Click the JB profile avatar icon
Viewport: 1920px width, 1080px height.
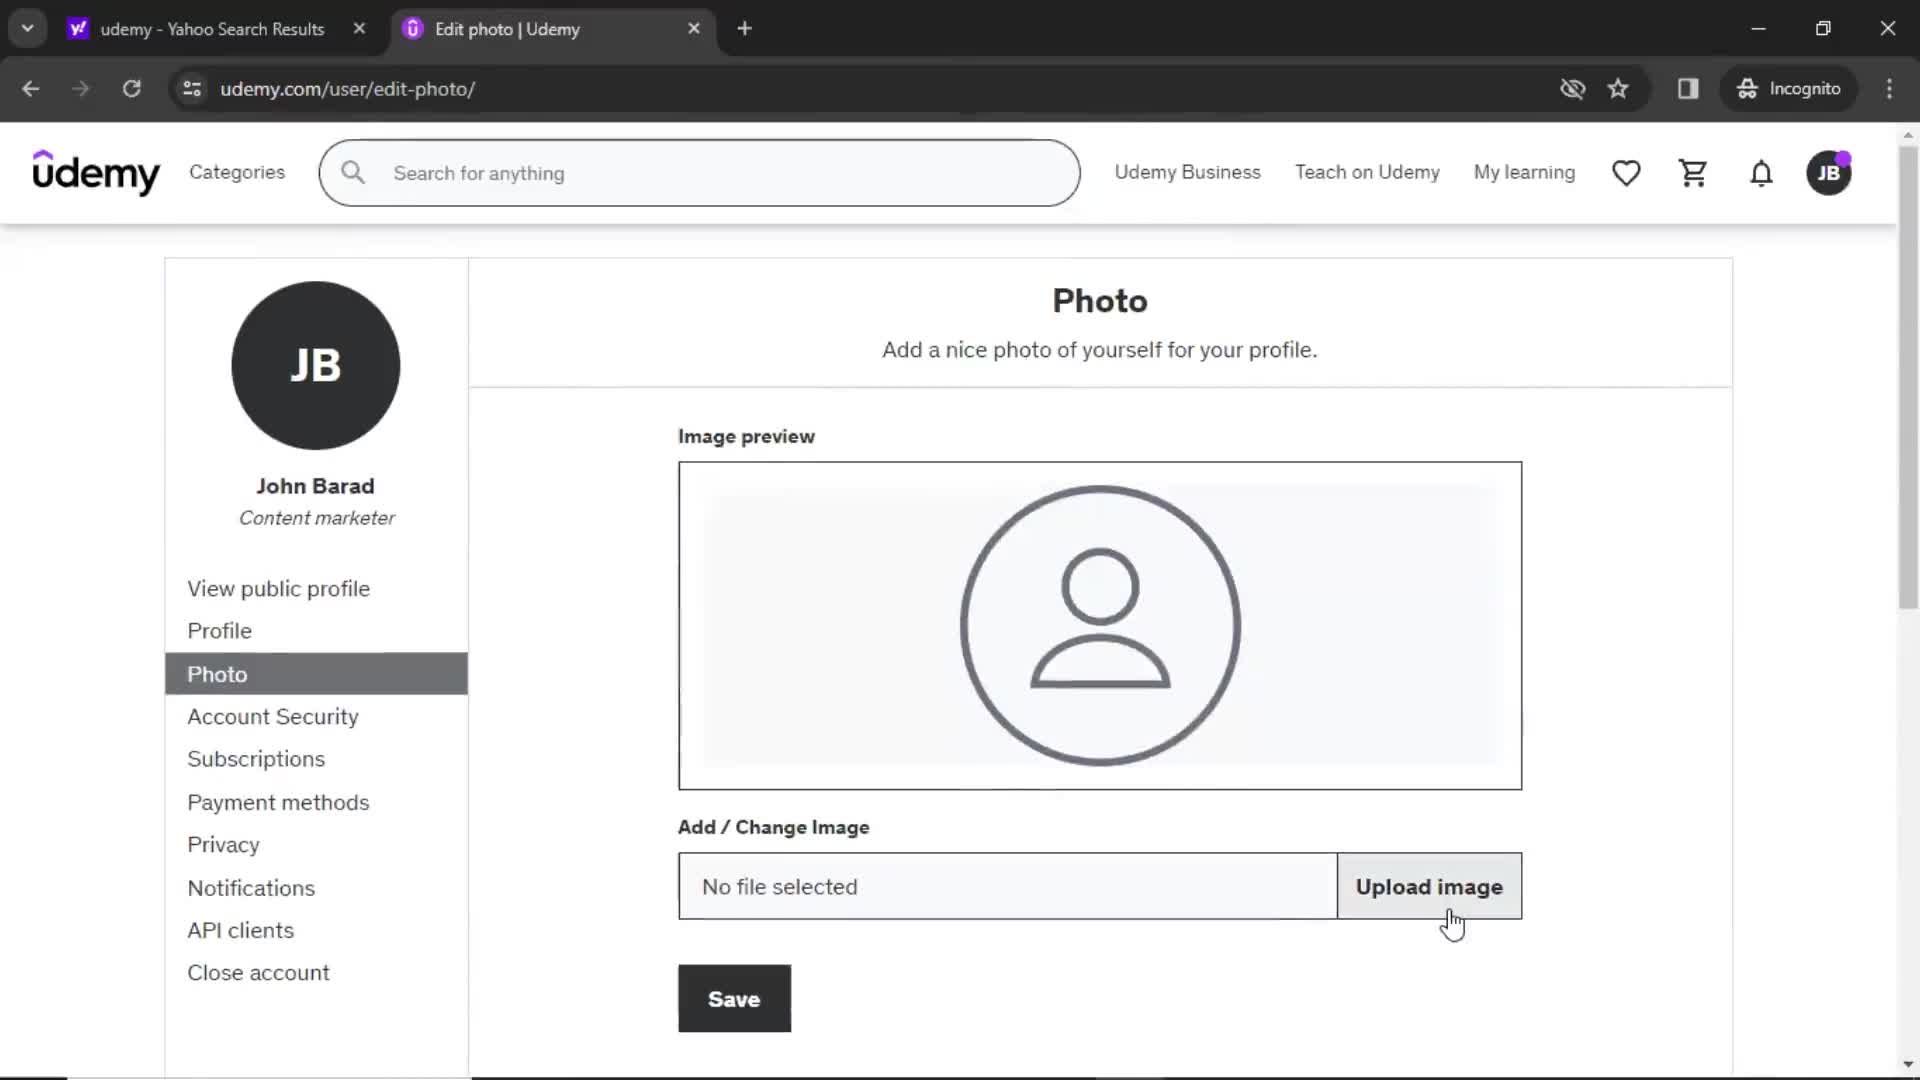coord(1829,173)
